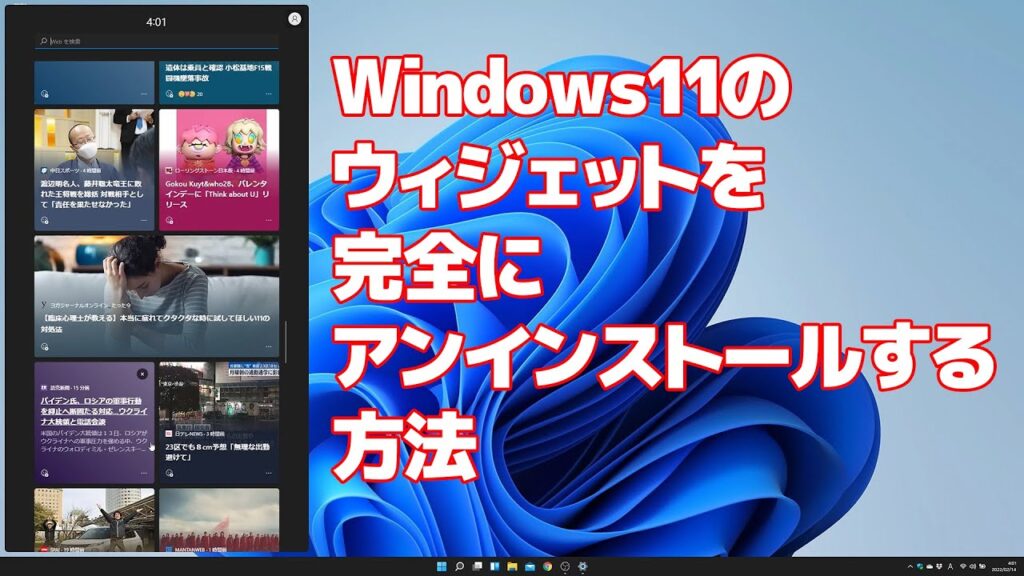Image resolution: width=1024 pixels, height=576 pixels.
Task: Open the card with man raising arms by car
Action: (94, 520)
